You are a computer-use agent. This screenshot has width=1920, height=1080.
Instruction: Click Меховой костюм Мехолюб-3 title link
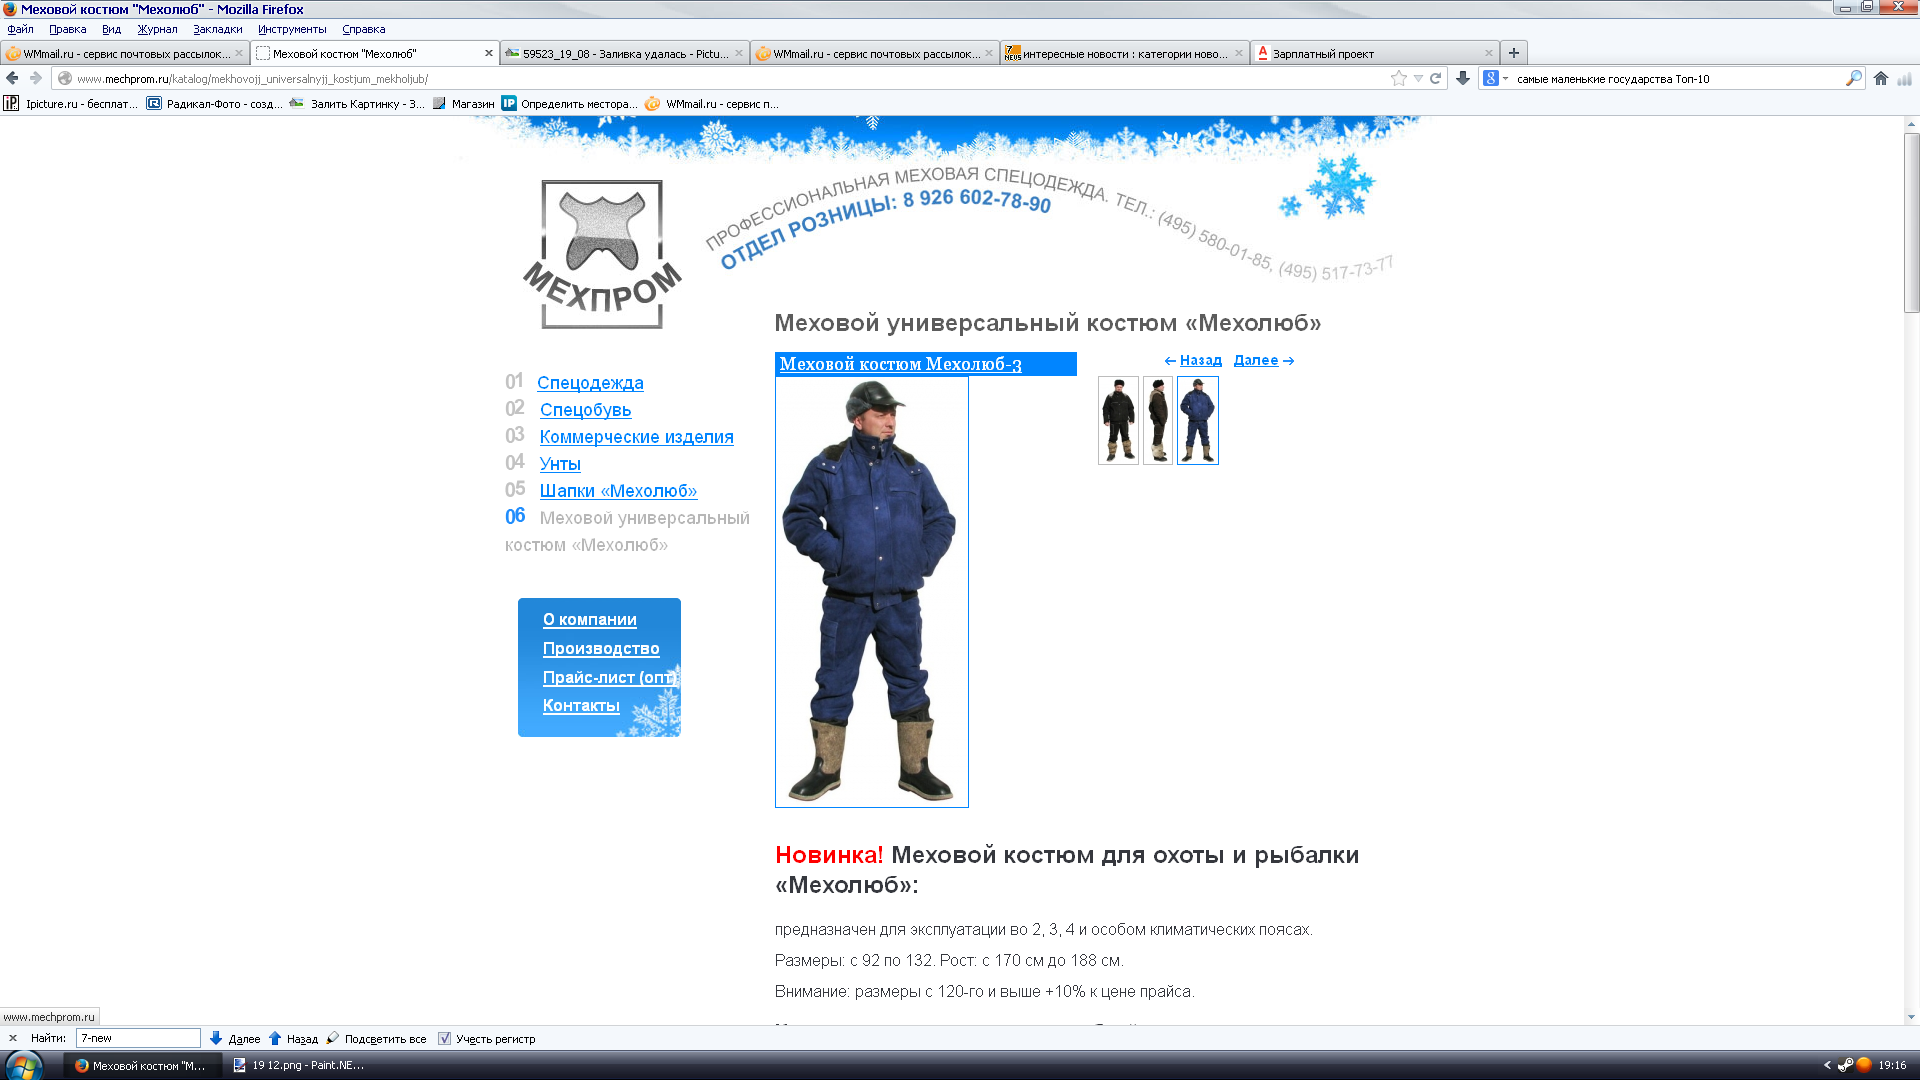pos(900,364)
